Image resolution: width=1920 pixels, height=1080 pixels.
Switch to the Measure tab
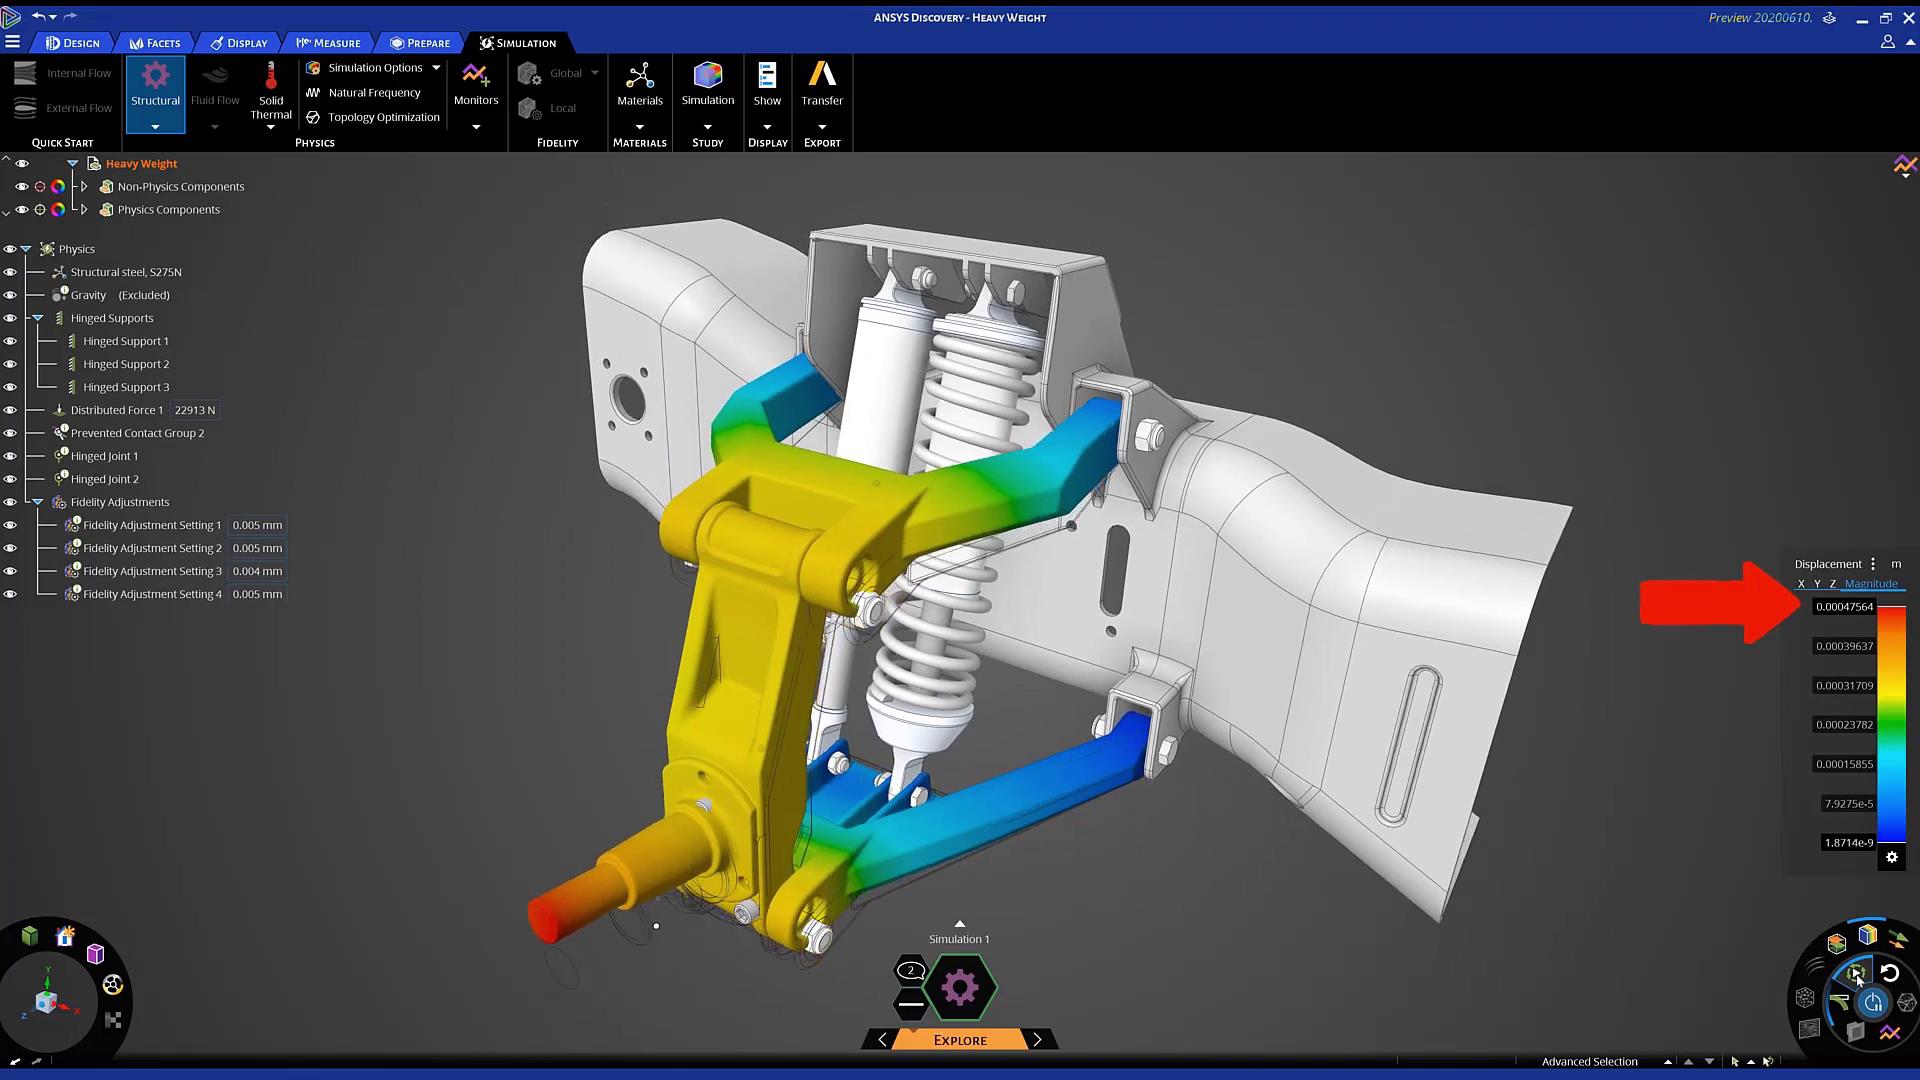pos(328,43)
